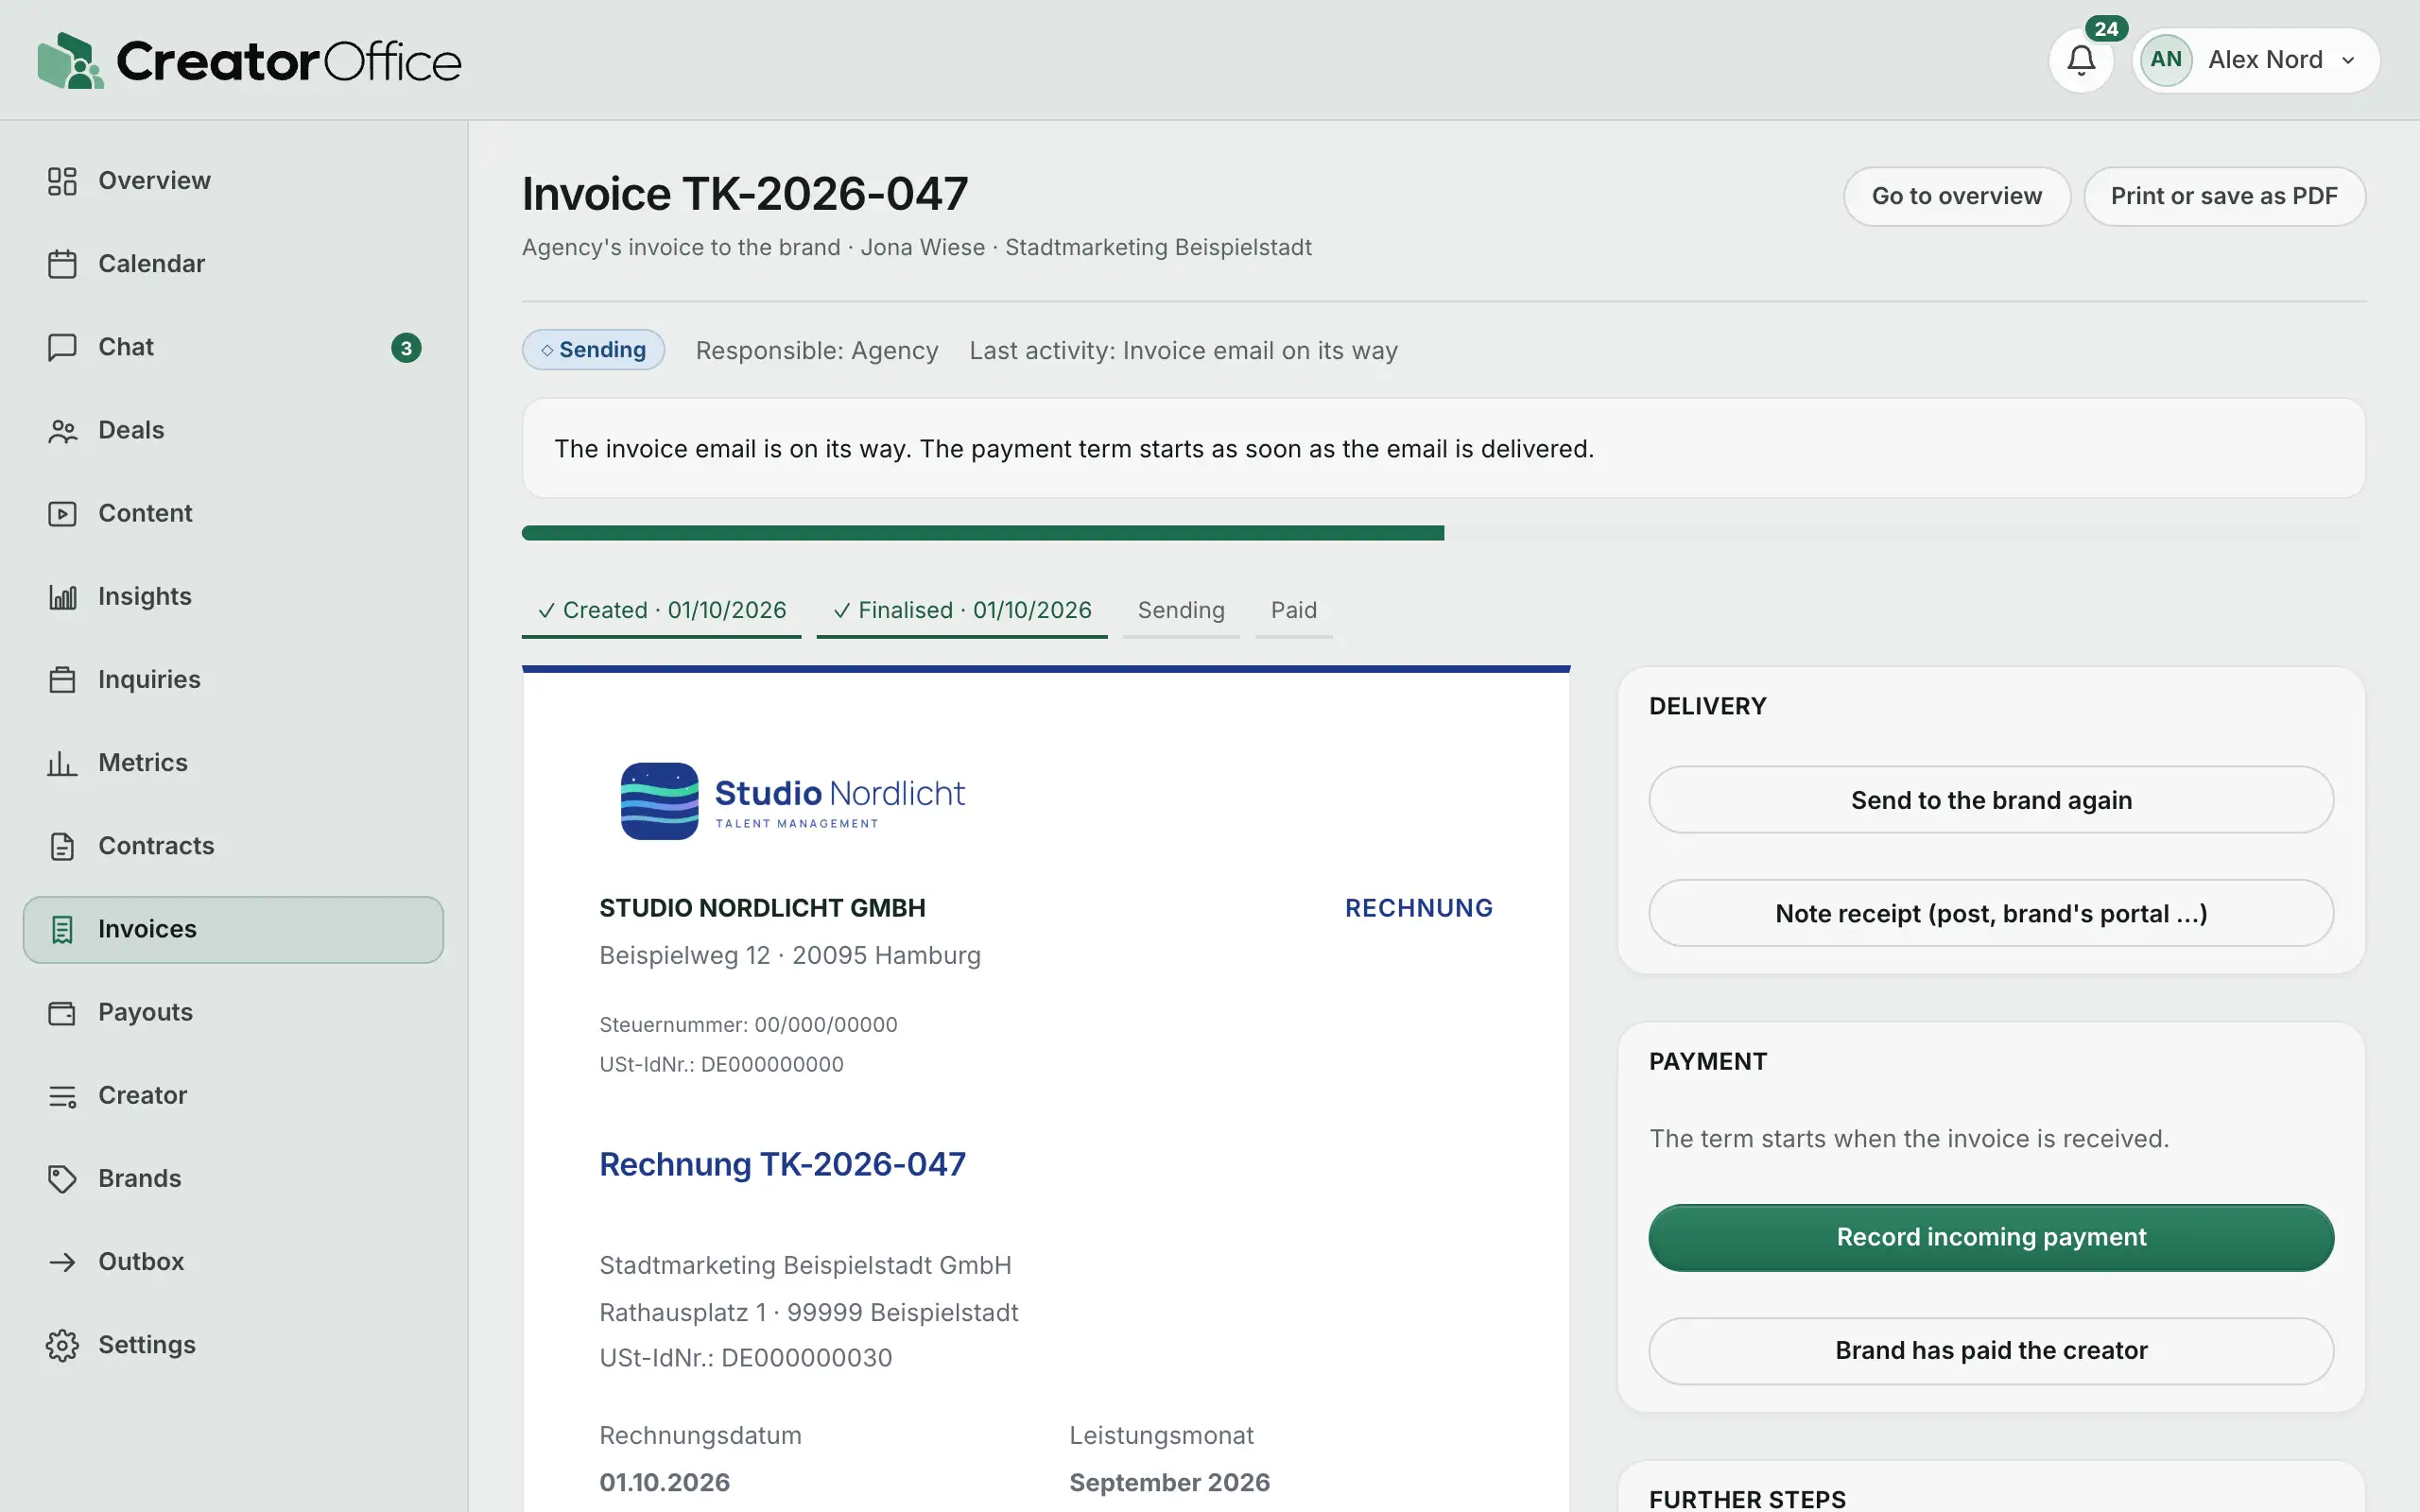
Task: Open the Insights bar chart icon
Action: 62,597
